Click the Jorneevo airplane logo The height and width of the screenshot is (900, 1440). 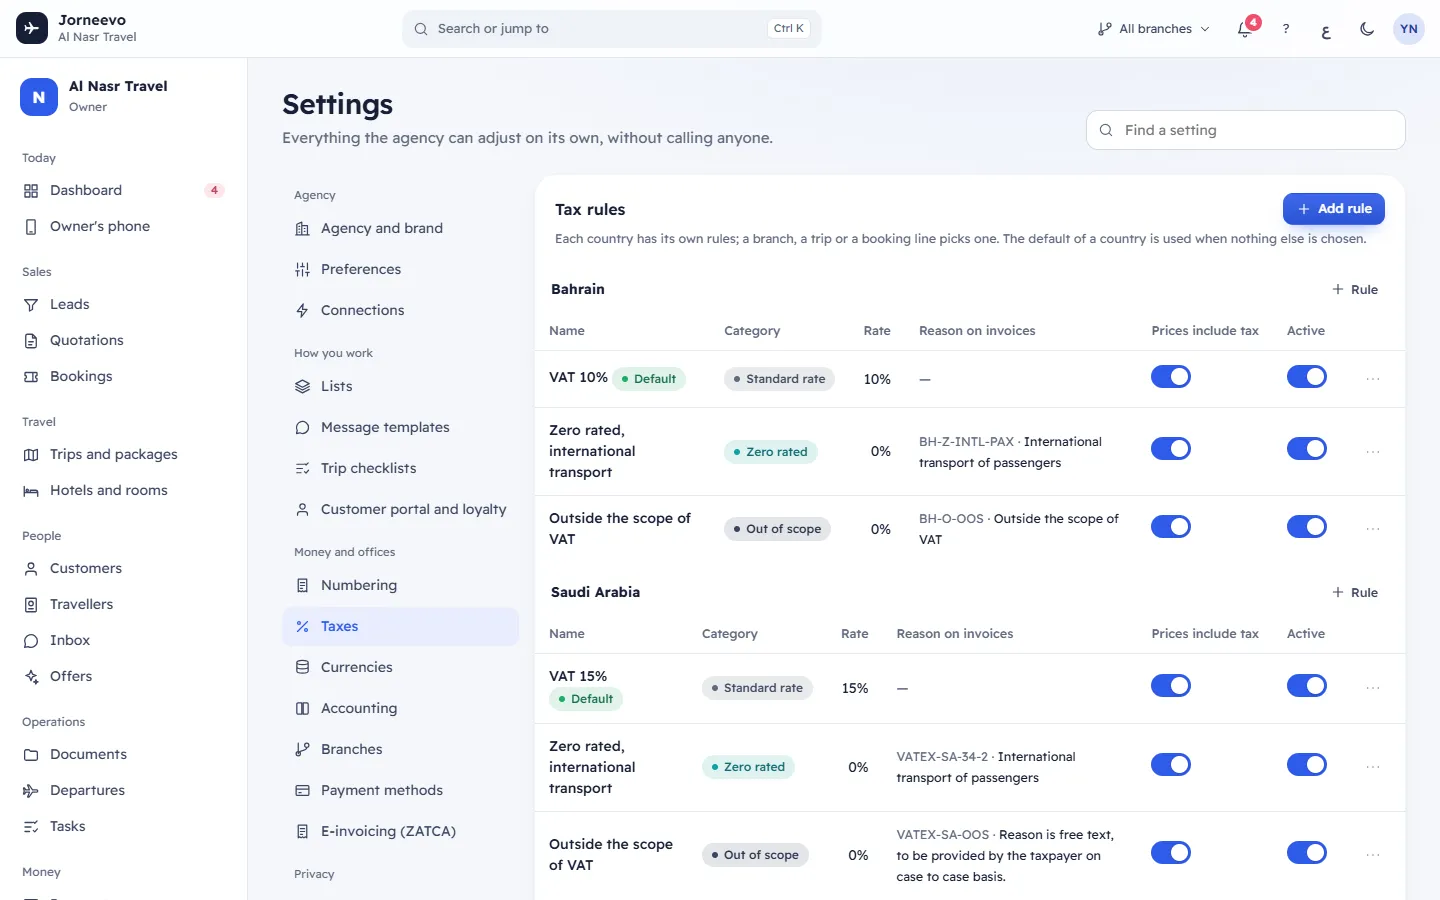point(32,29)
